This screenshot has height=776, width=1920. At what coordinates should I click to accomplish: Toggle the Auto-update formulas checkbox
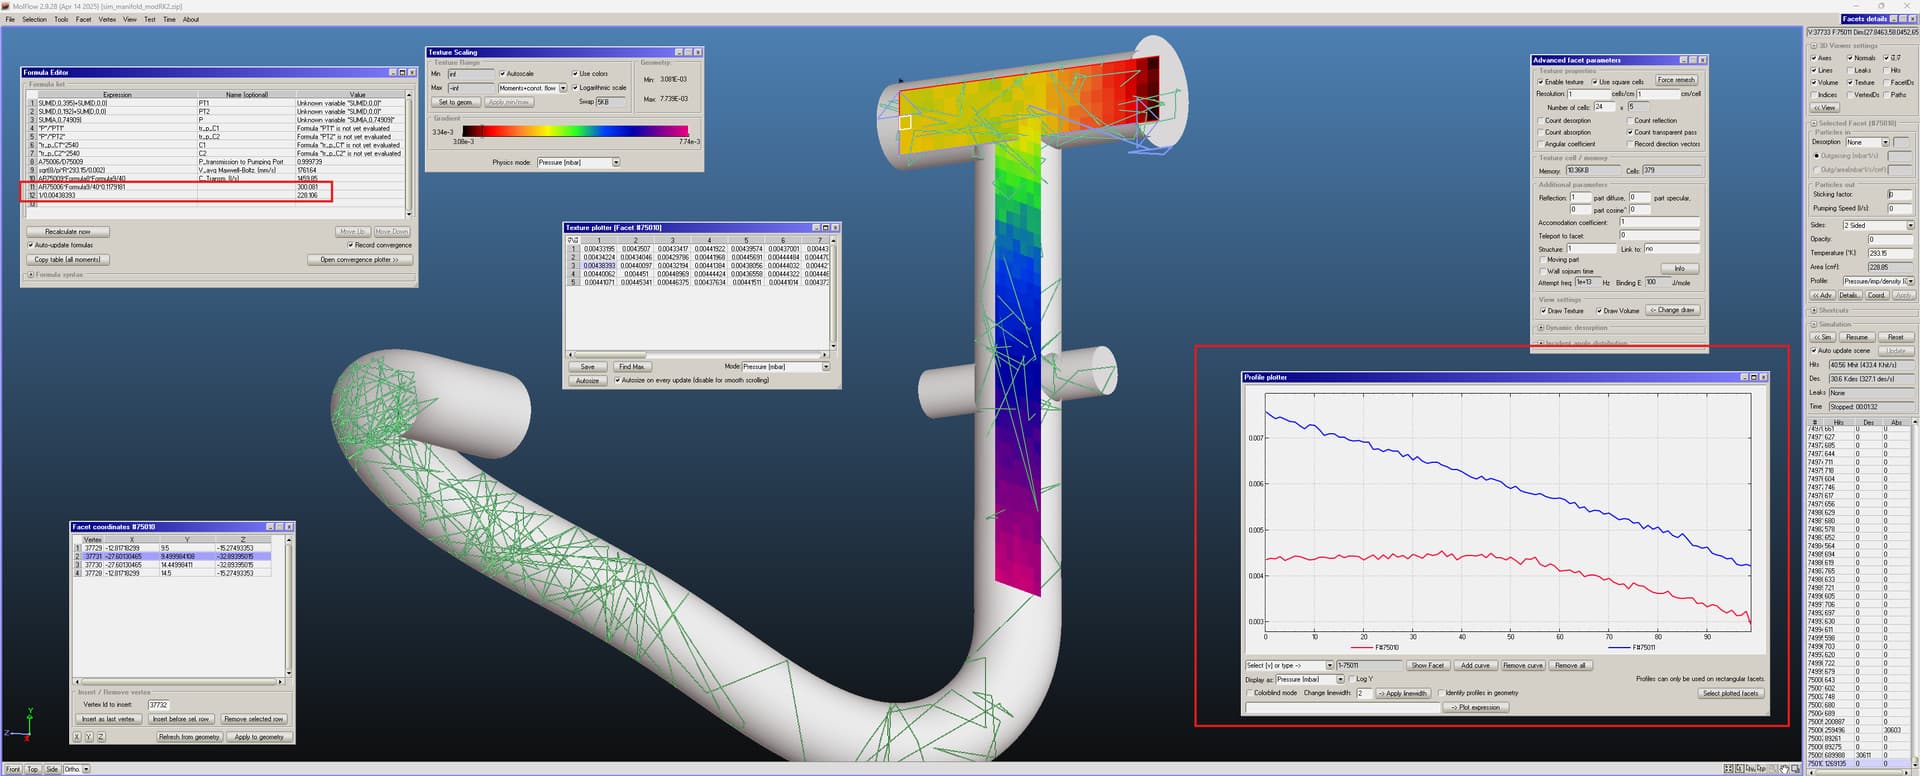(31, 245)
